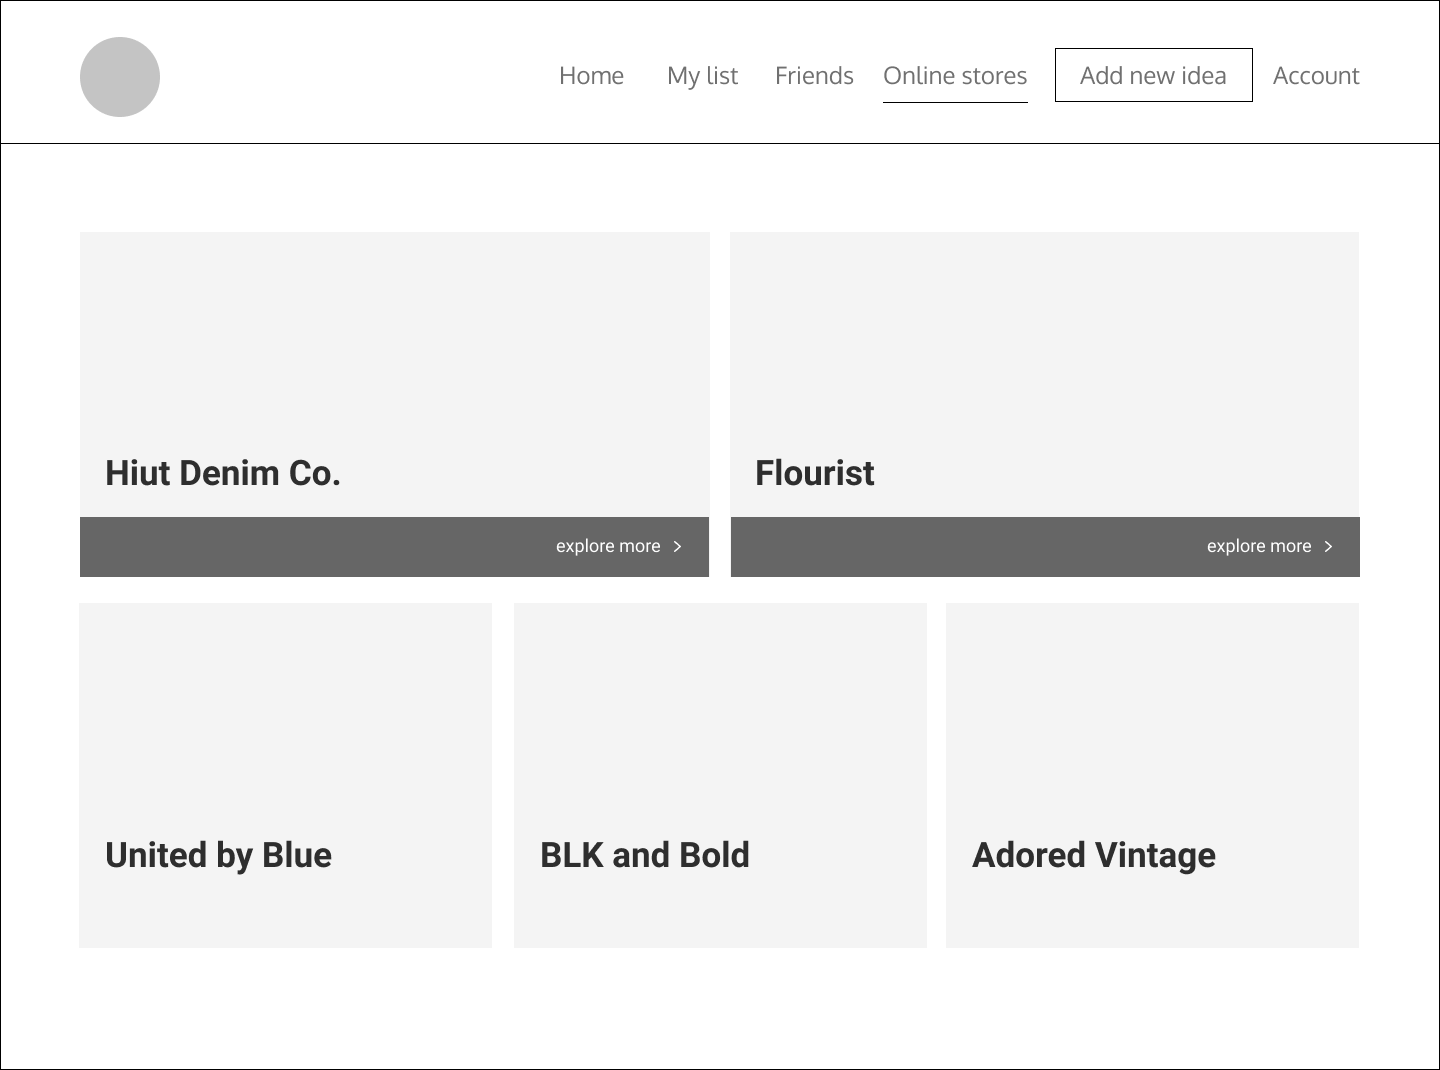Click explore more text under Flourist
The width and height of the screenshot is (1440, 1070).
[1259, 546]
